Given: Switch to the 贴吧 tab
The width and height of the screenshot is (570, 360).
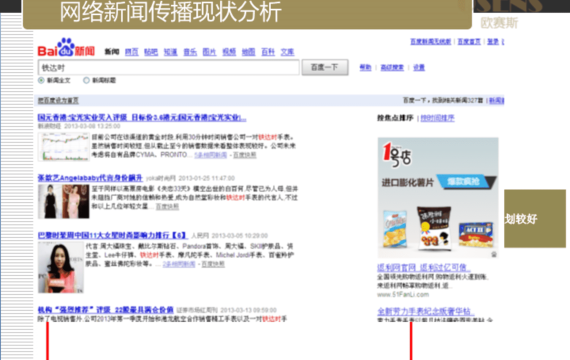Looking at the screenshot, I should tap(151, 52).
